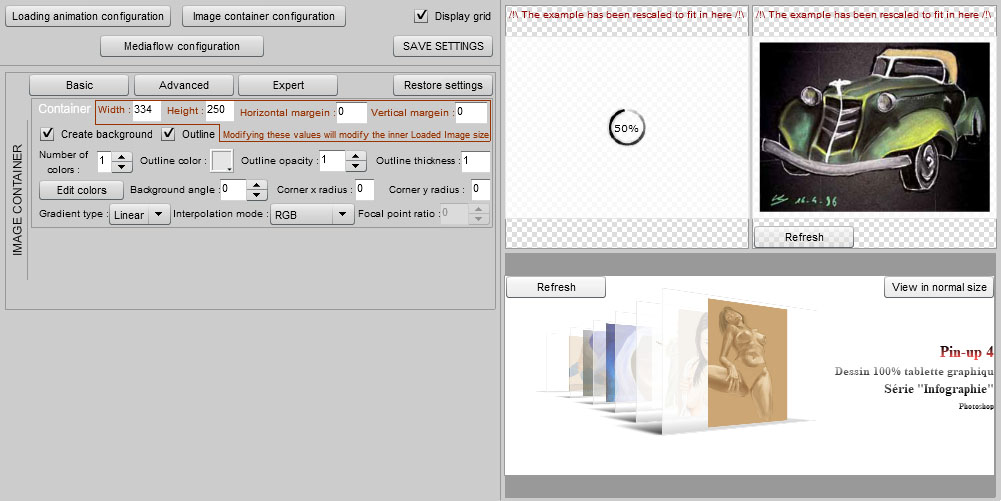1001x501 pixels.
Task: Open Loading animation configuration
Action: 88,16
